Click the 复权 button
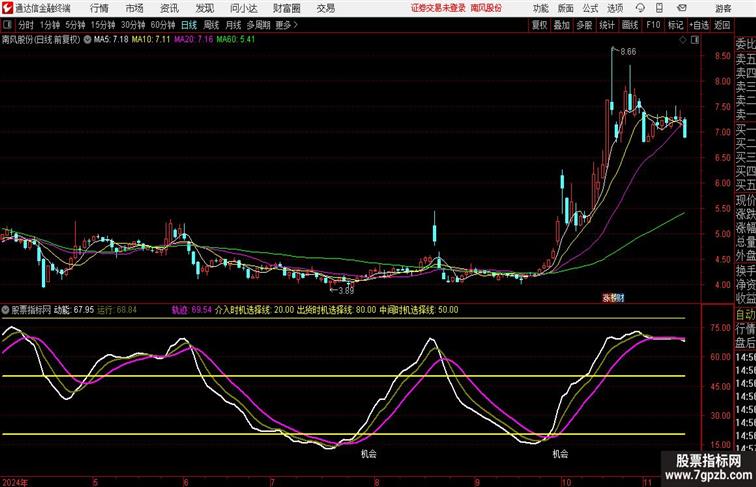756x487 pixels. 539,25
